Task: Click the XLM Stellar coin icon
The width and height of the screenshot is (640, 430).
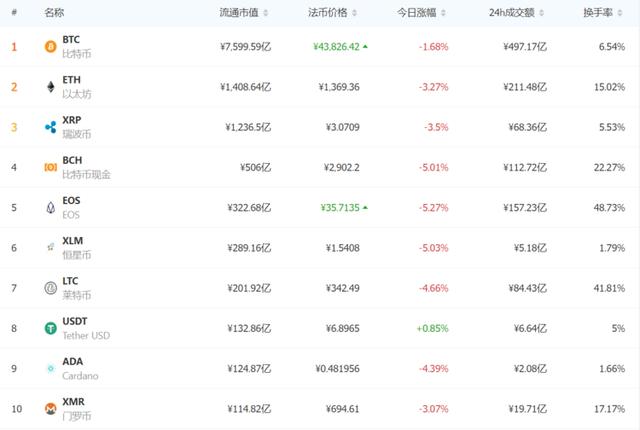Action: click(x=51, y=247)
